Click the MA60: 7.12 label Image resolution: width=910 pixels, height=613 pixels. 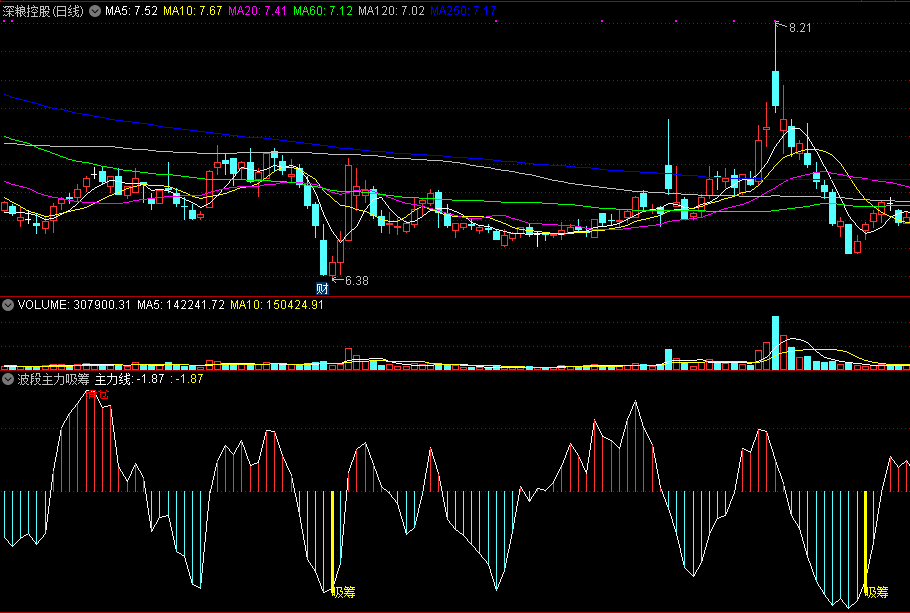pyautogui.click(x=322, y=11)
